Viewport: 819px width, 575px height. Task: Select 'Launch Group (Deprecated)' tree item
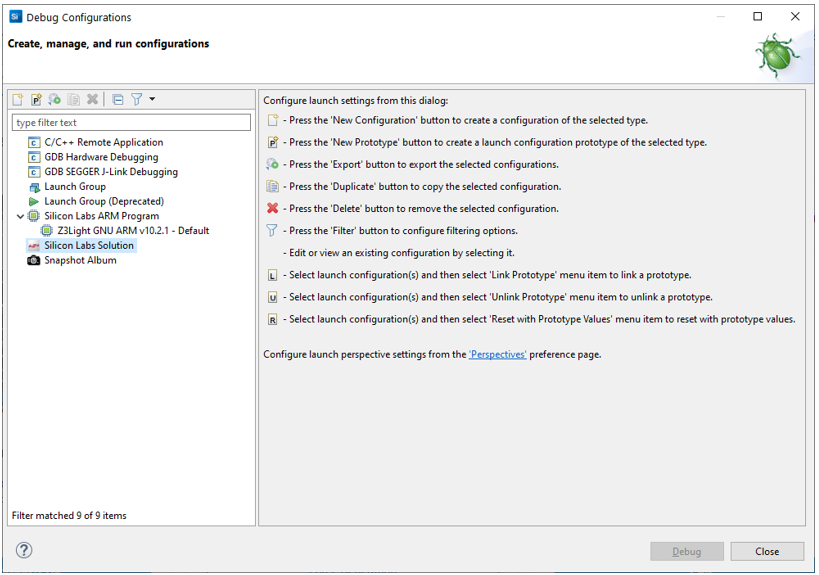tap(104, 202)
